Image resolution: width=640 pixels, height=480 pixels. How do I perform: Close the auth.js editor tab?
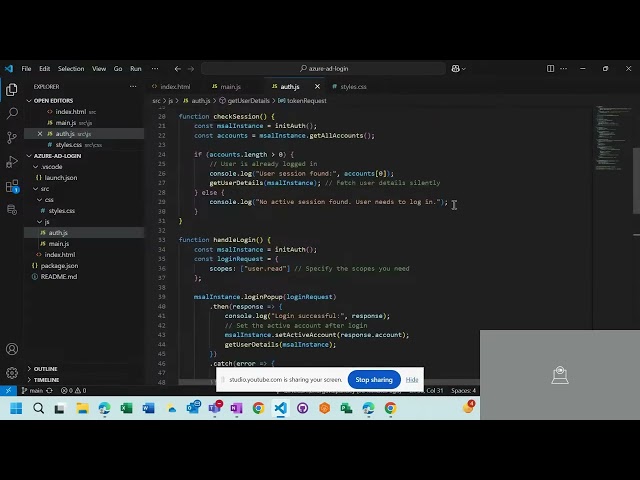317,87
